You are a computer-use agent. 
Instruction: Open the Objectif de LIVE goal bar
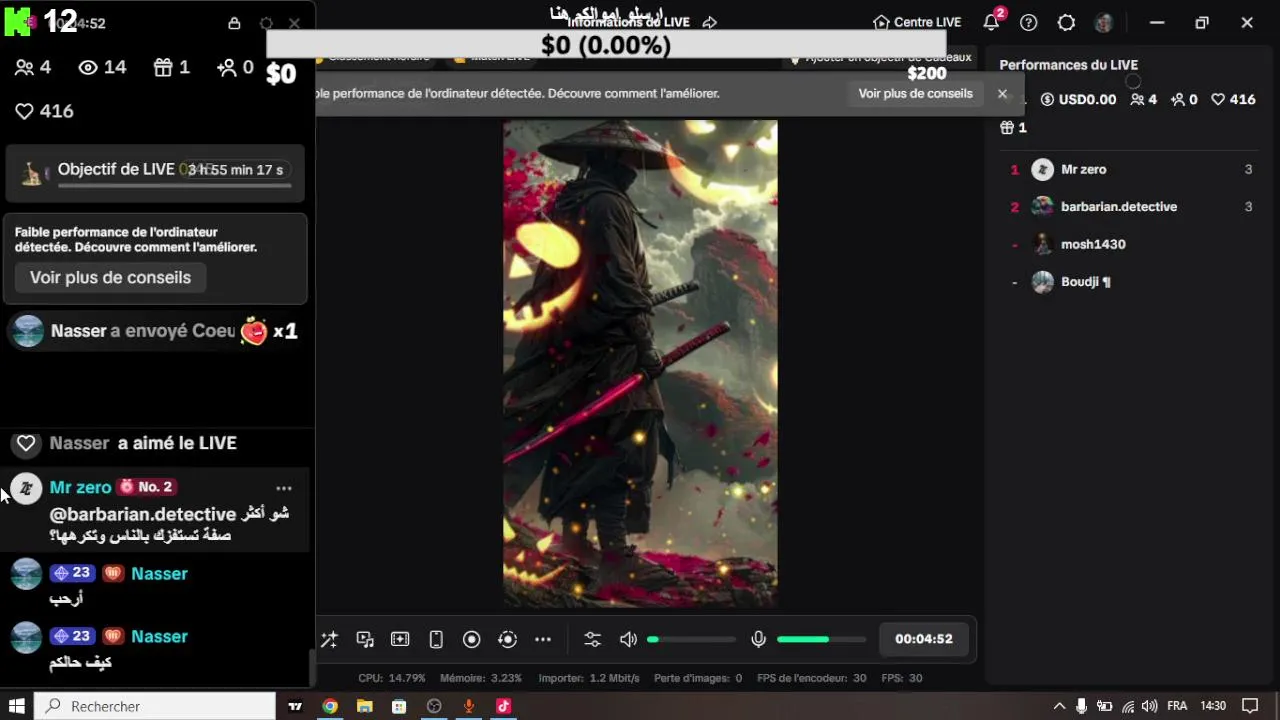pyautogui.click(x=155, y=172)
